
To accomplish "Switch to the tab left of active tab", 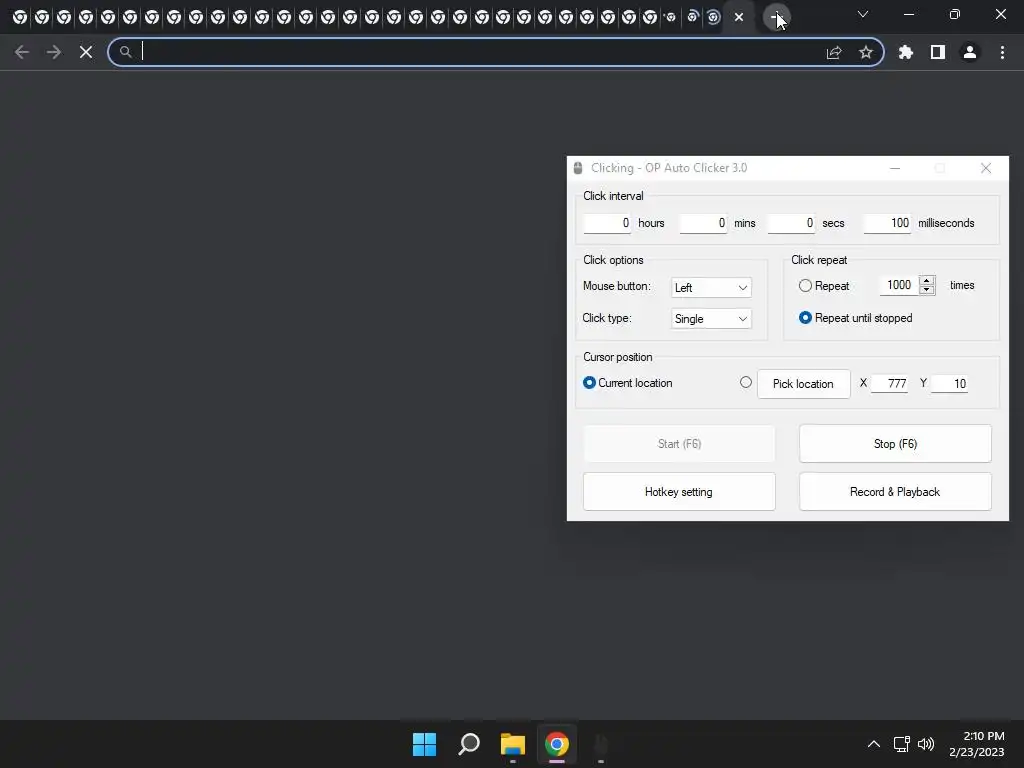I will [714, 17].
